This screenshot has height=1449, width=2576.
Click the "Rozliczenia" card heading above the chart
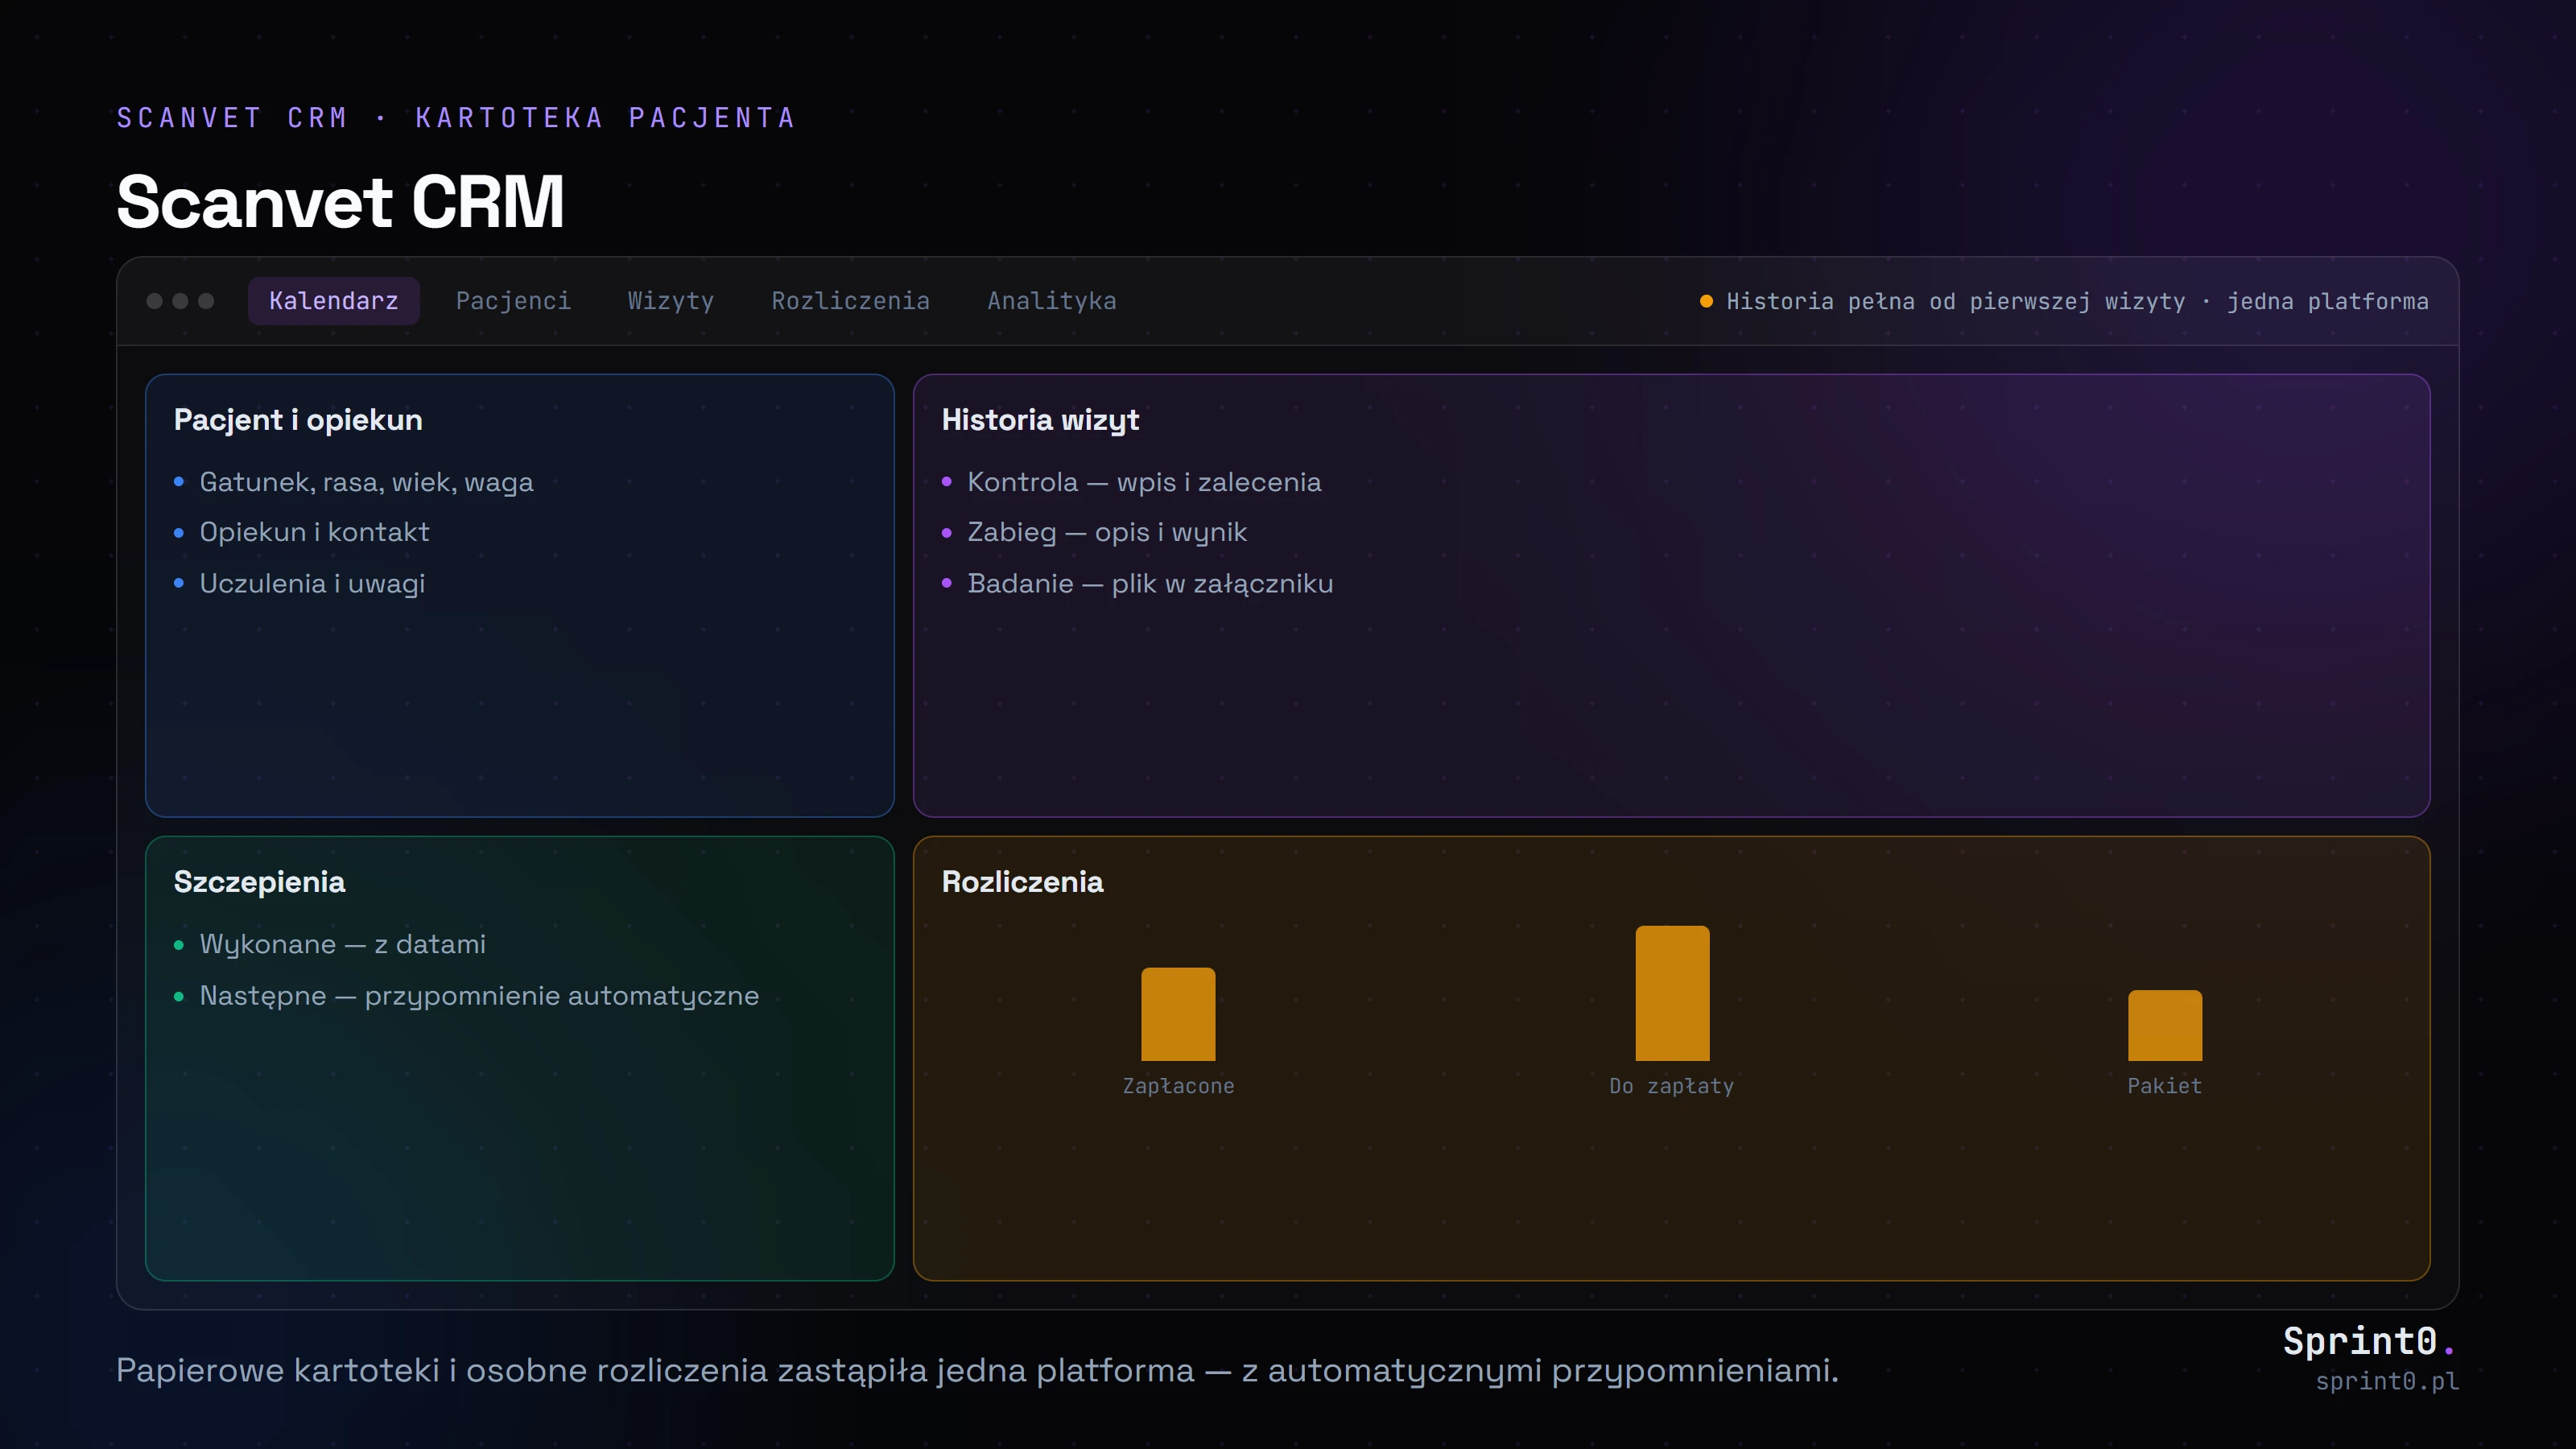1022,882
